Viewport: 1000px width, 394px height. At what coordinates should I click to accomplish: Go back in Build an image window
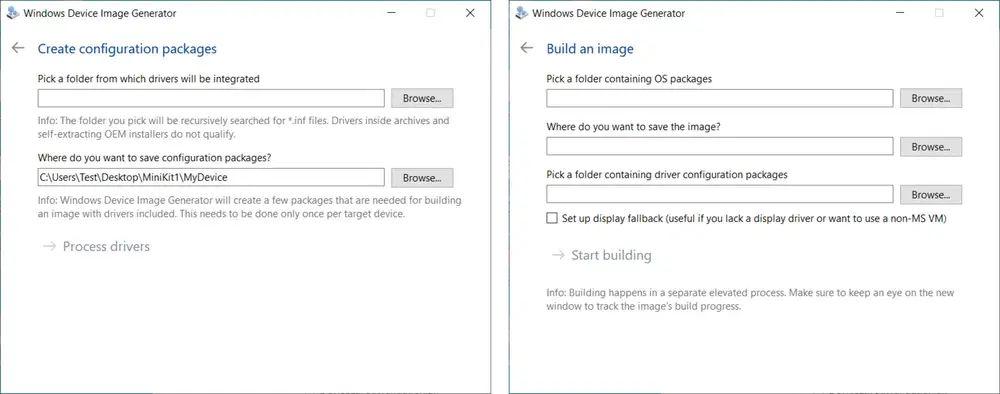(526, 48)
